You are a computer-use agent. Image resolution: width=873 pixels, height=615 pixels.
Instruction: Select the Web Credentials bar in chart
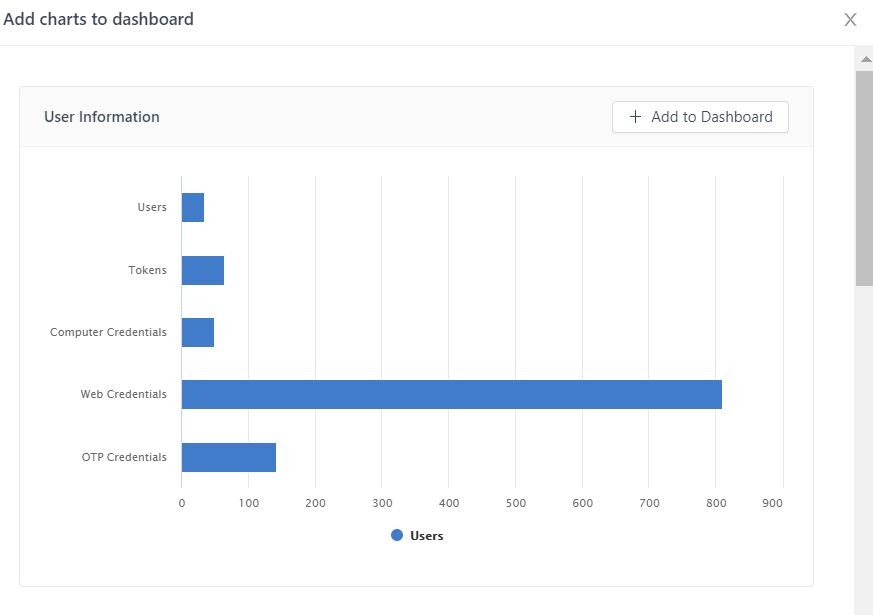click(x=451, y=395)
